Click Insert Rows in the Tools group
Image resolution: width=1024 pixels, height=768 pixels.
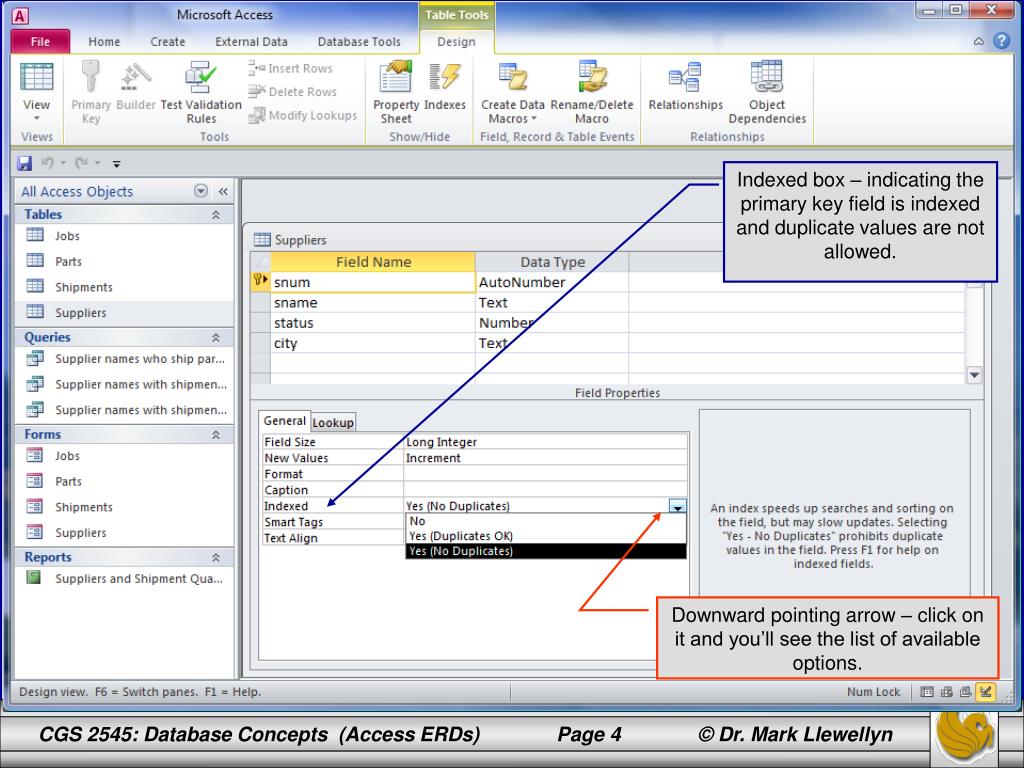291,68
